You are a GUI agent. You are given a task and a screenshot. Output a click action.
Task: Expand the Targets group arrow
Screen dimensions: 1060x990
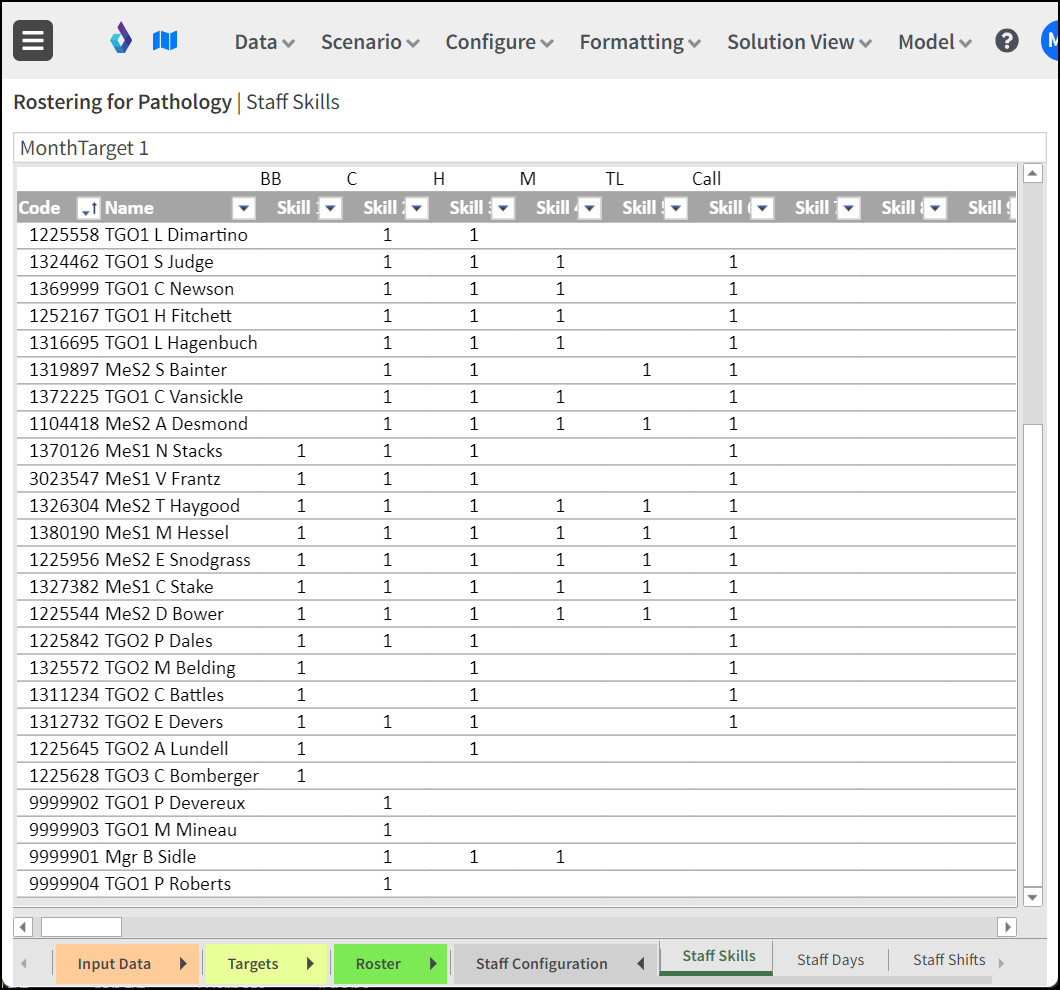(310, 964)
